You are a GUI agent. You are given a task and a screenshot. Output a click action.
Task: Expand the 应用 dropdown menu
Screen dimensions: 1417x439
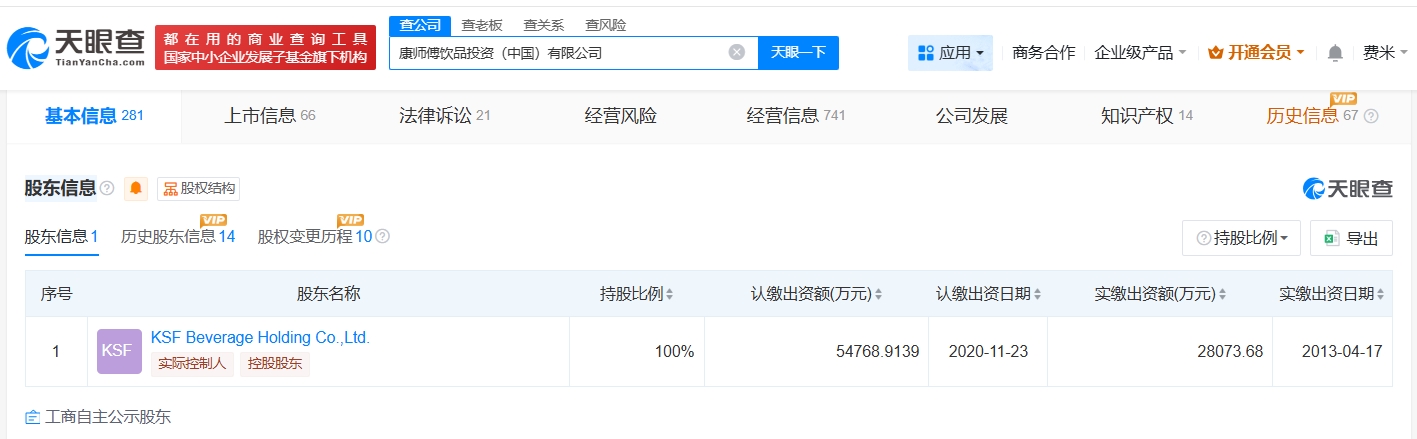pos(950,53)
